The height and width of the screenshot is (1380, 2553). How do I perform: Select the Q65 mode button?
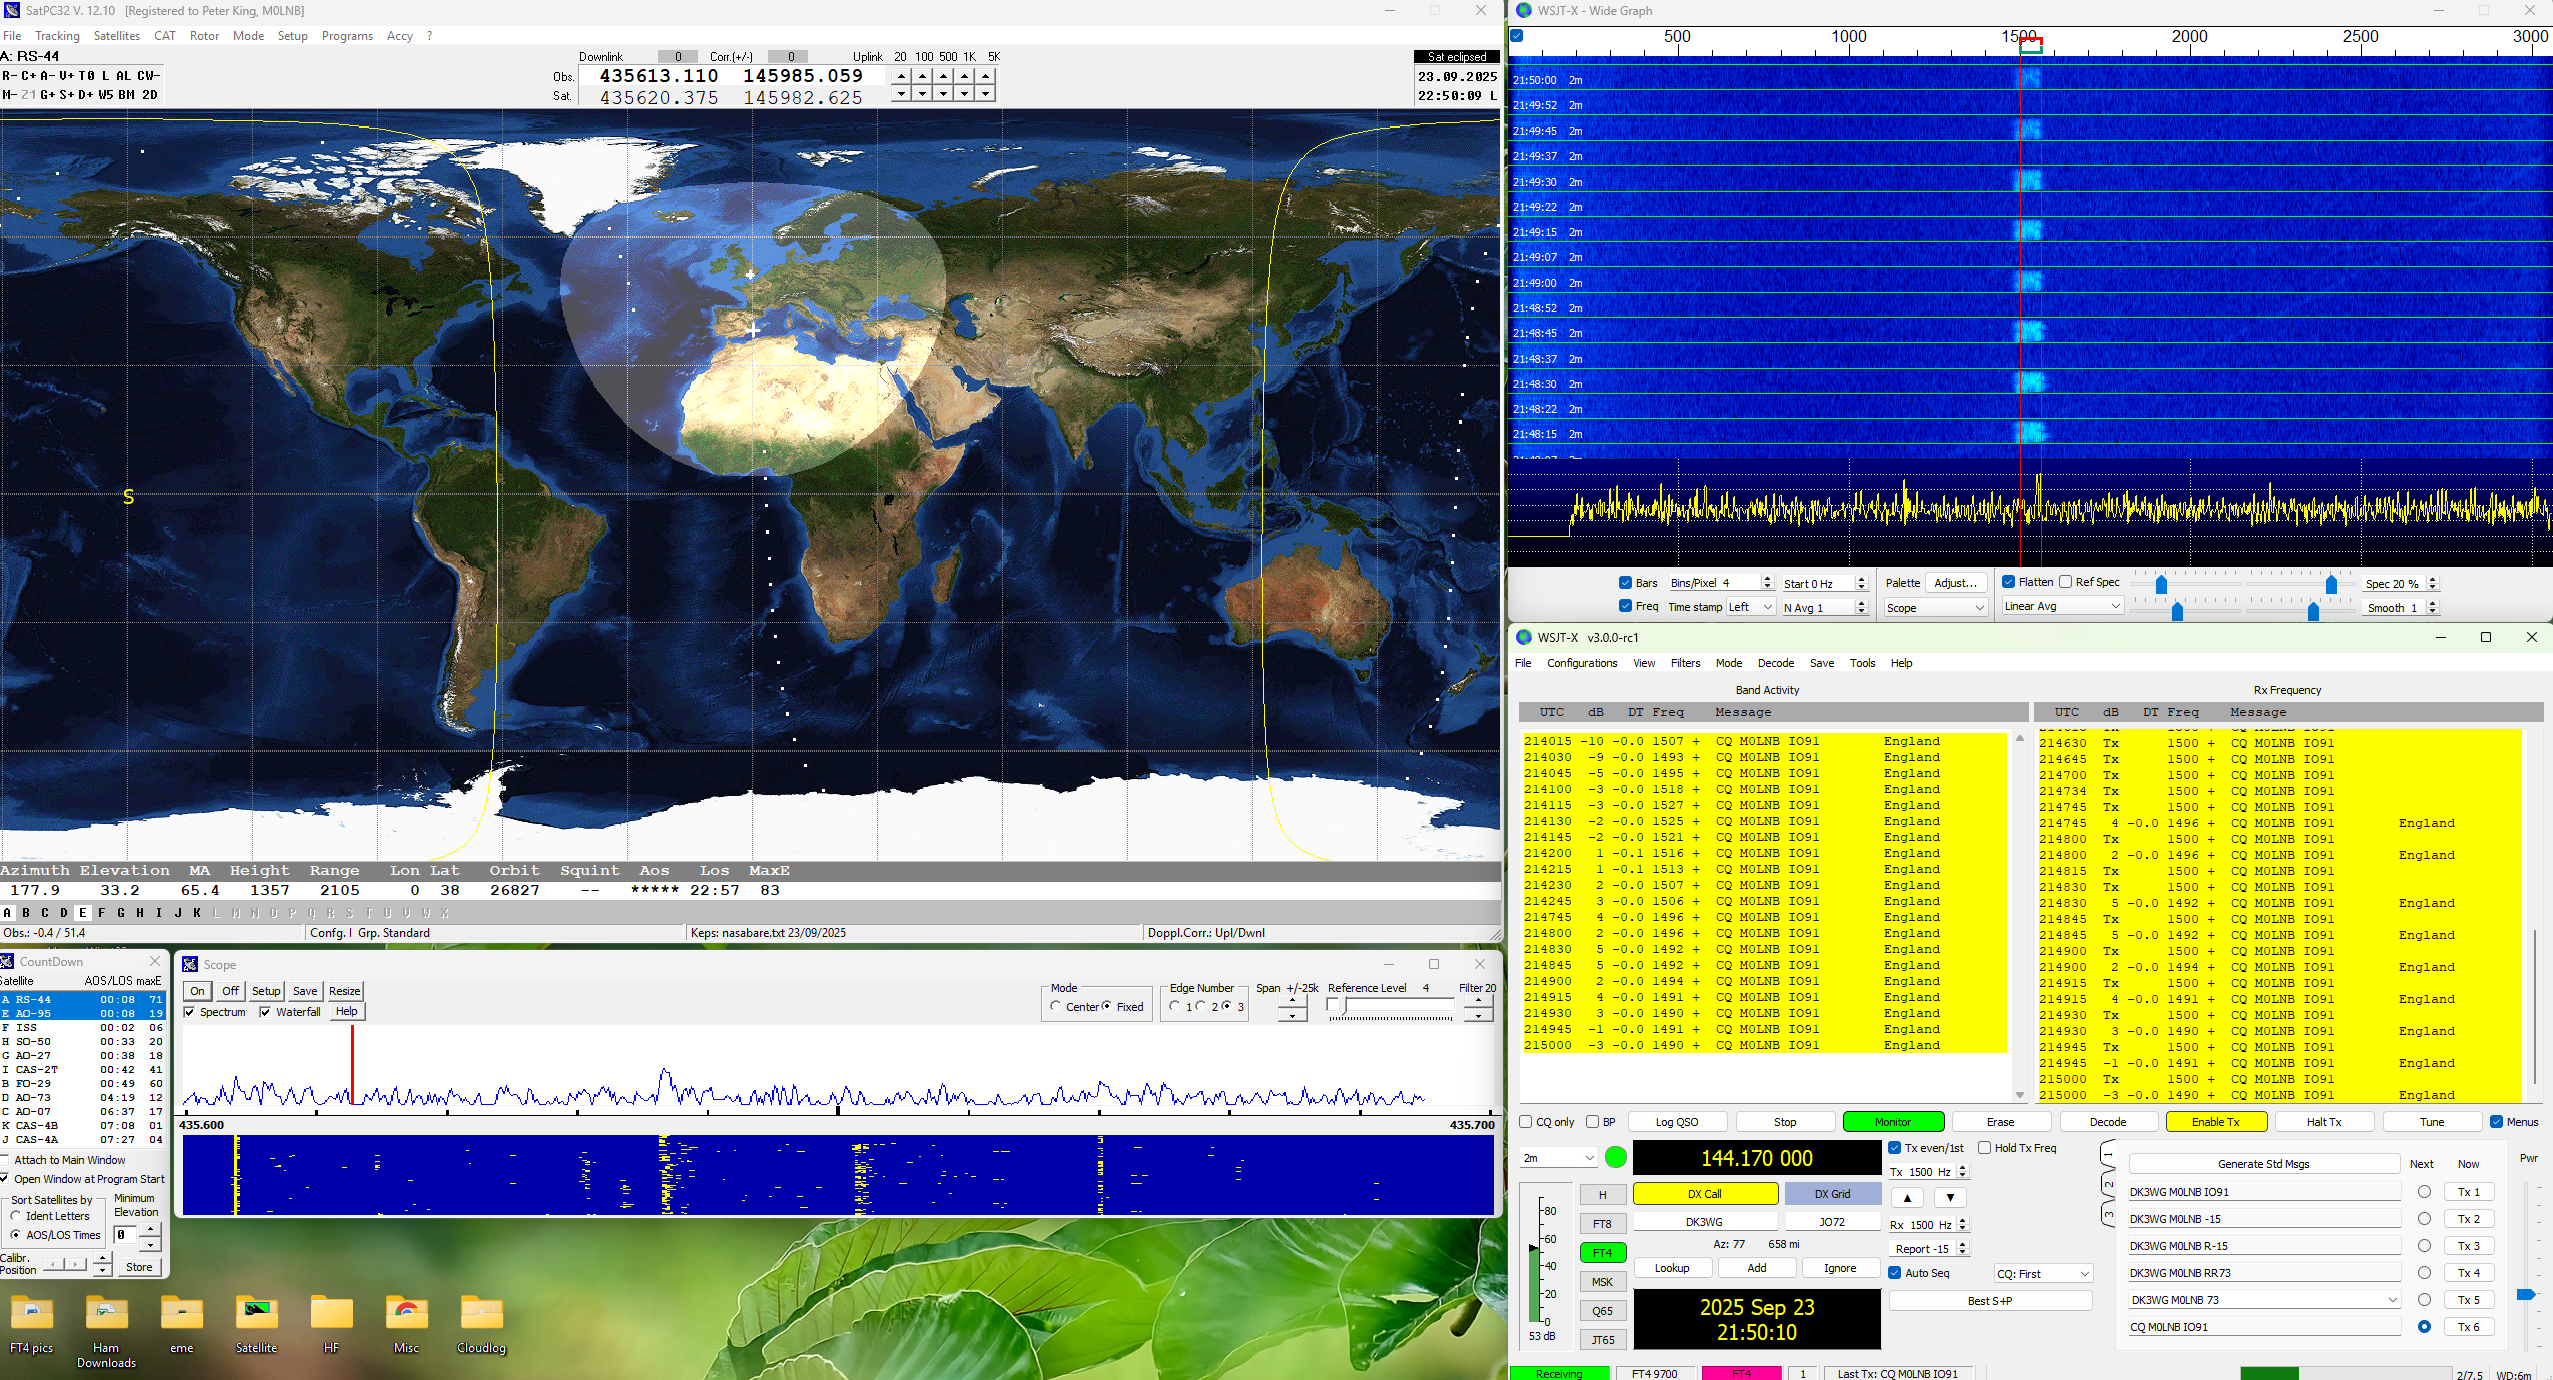[1602, 1311]
